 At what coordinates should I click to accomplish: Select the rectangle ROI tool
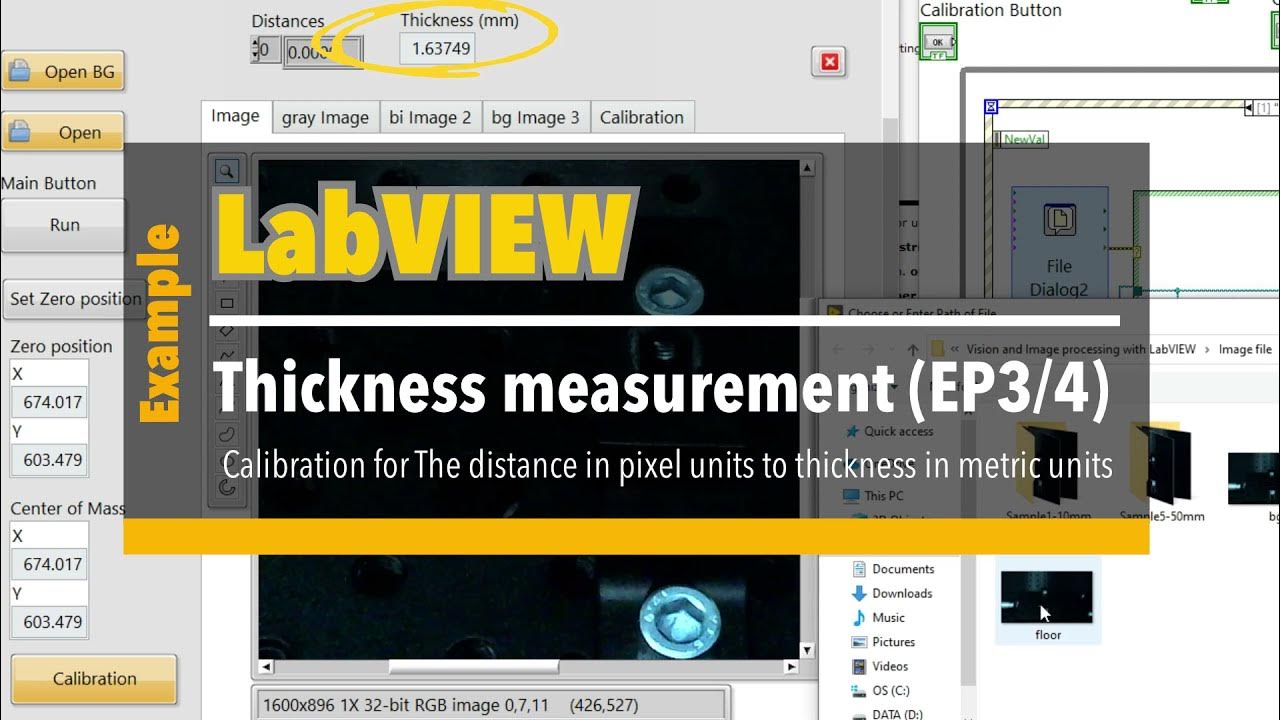tap(227, 303)
